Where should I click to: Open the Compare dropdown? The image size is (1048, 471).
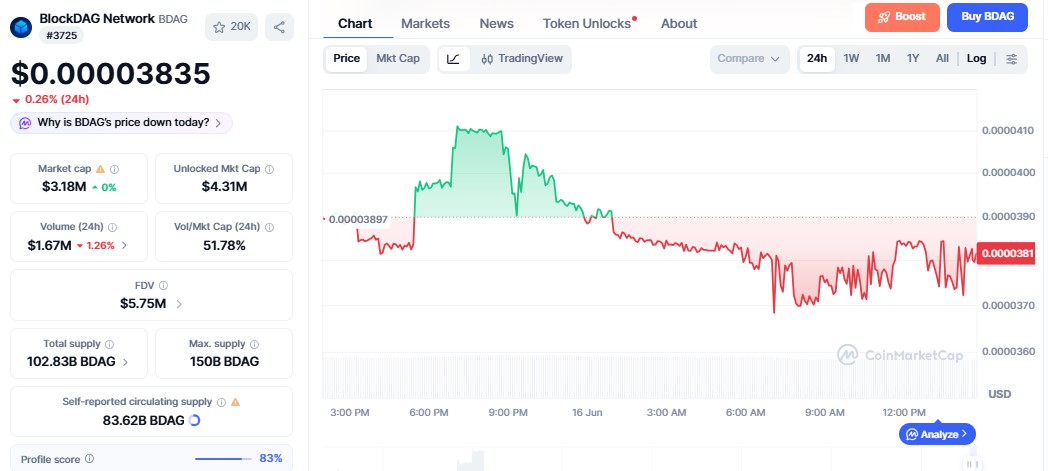point(749,59)
